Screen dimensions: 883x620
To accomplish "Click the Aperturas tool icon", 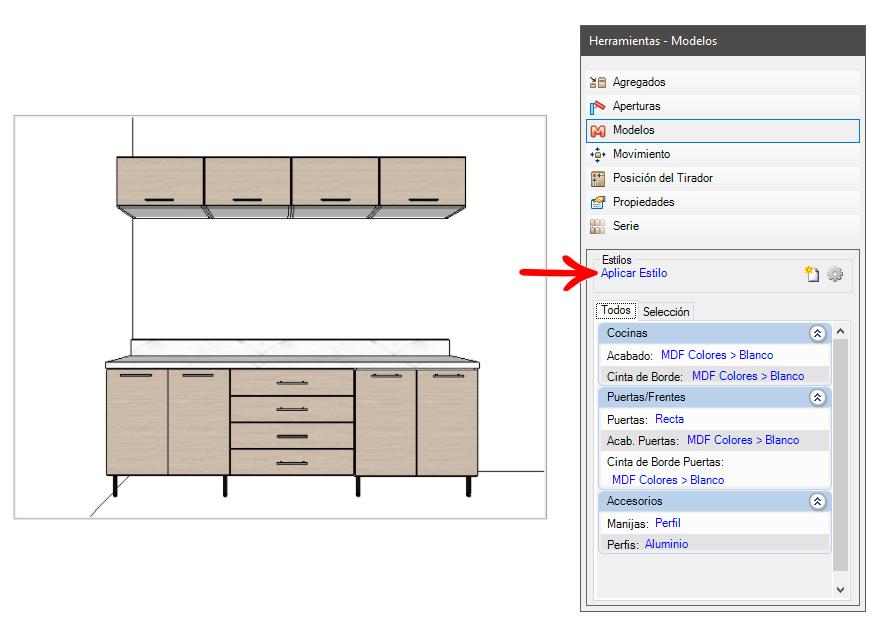I will coord(597,106).
